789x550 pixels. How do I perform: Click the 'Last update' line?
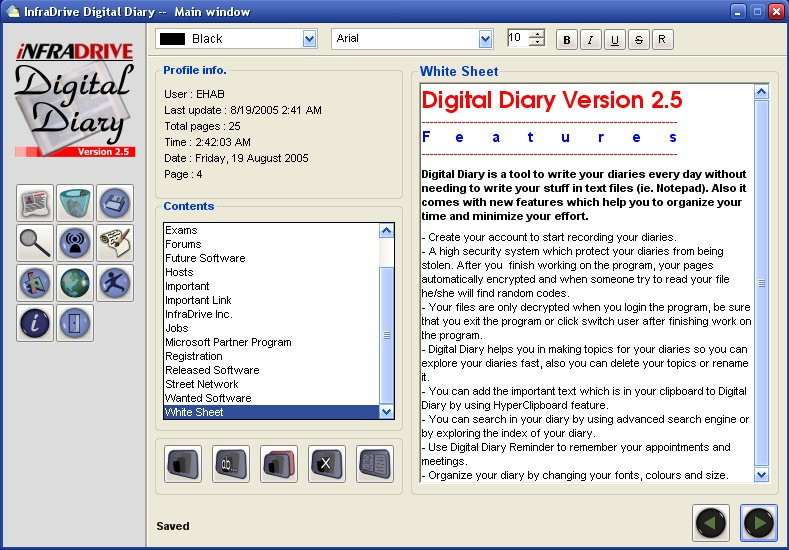point(243,110)
